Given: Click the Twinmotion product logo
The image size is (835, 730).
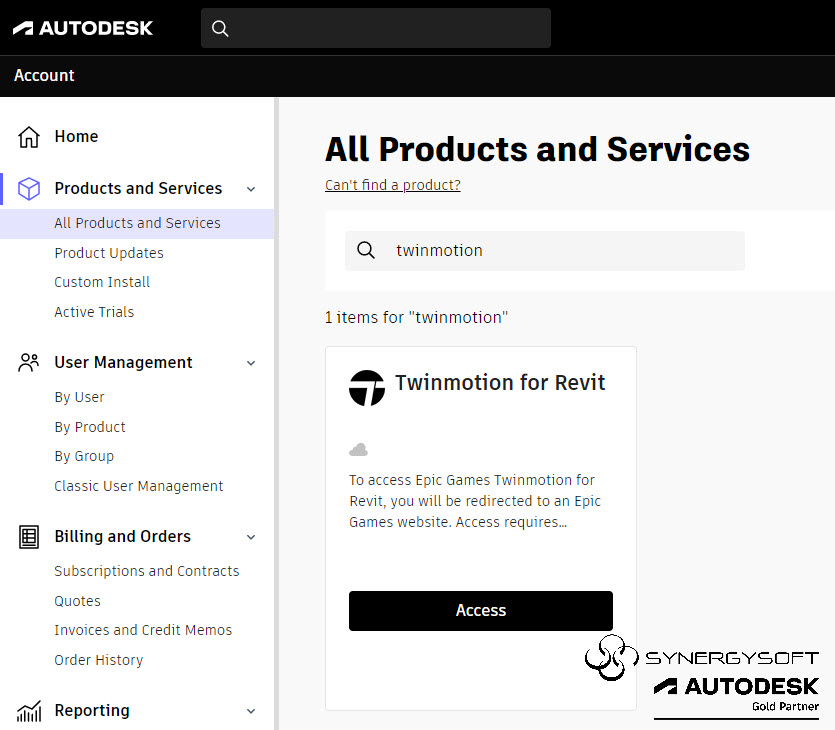Looking at the screenshot, I should tap(367, 387).
